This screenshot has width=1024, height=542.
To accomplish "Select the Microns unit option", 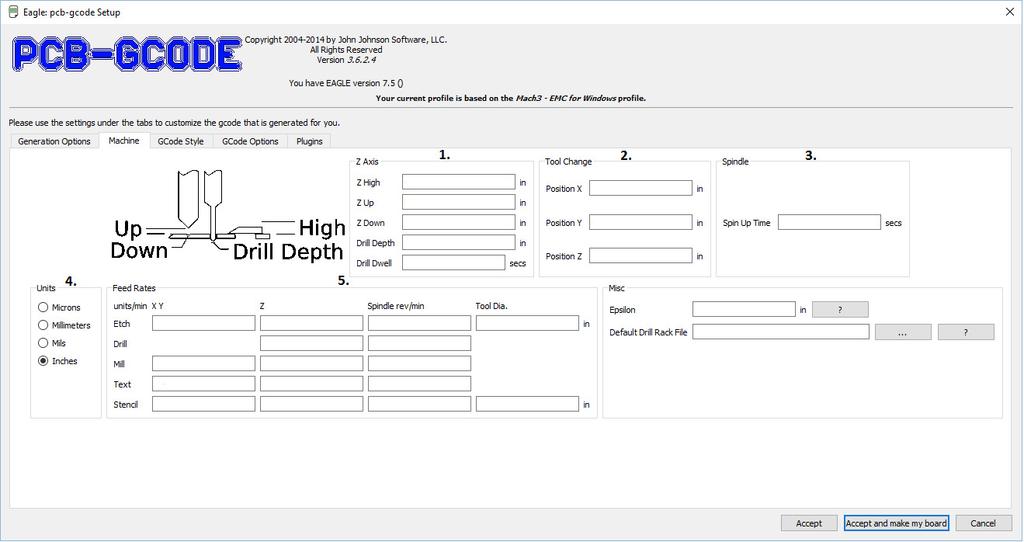I will click(x=59, y=307).
